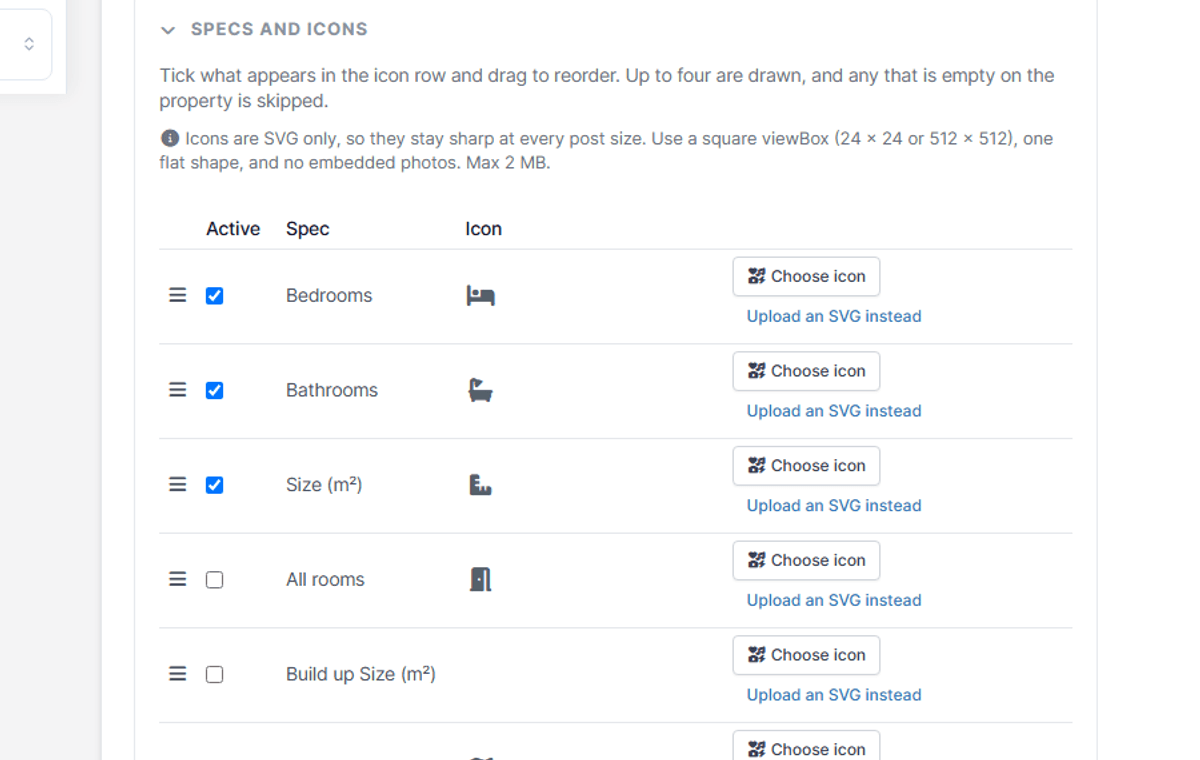Grab the drag handle of the Bedrooms row
1200x760 pixels.
[178, 296]
